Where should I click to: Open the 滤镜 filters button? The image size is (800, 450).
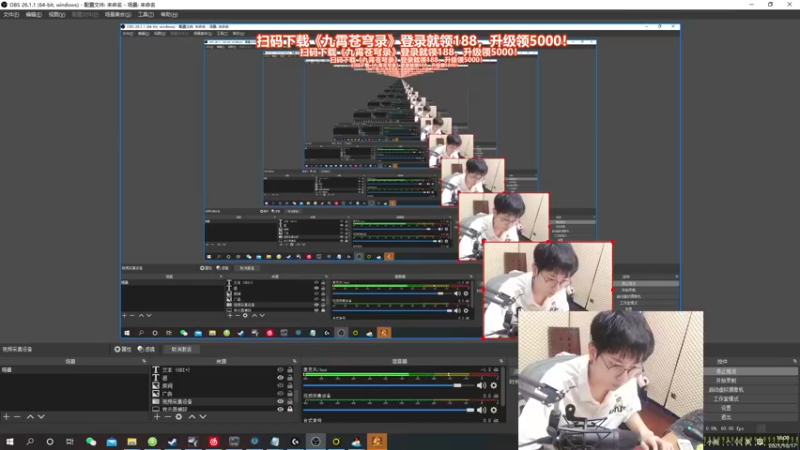(146, 349)
